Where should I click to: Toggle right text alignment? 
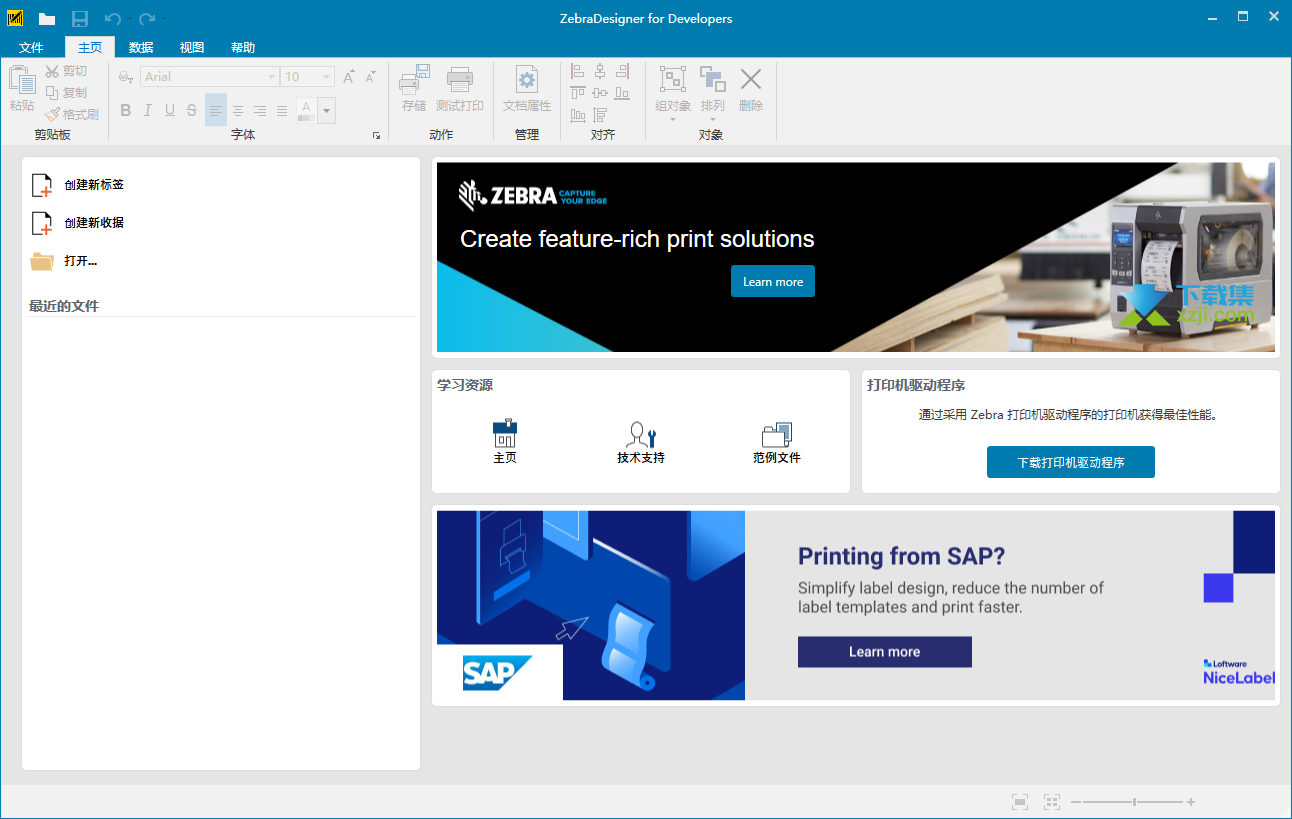(260, 110)
